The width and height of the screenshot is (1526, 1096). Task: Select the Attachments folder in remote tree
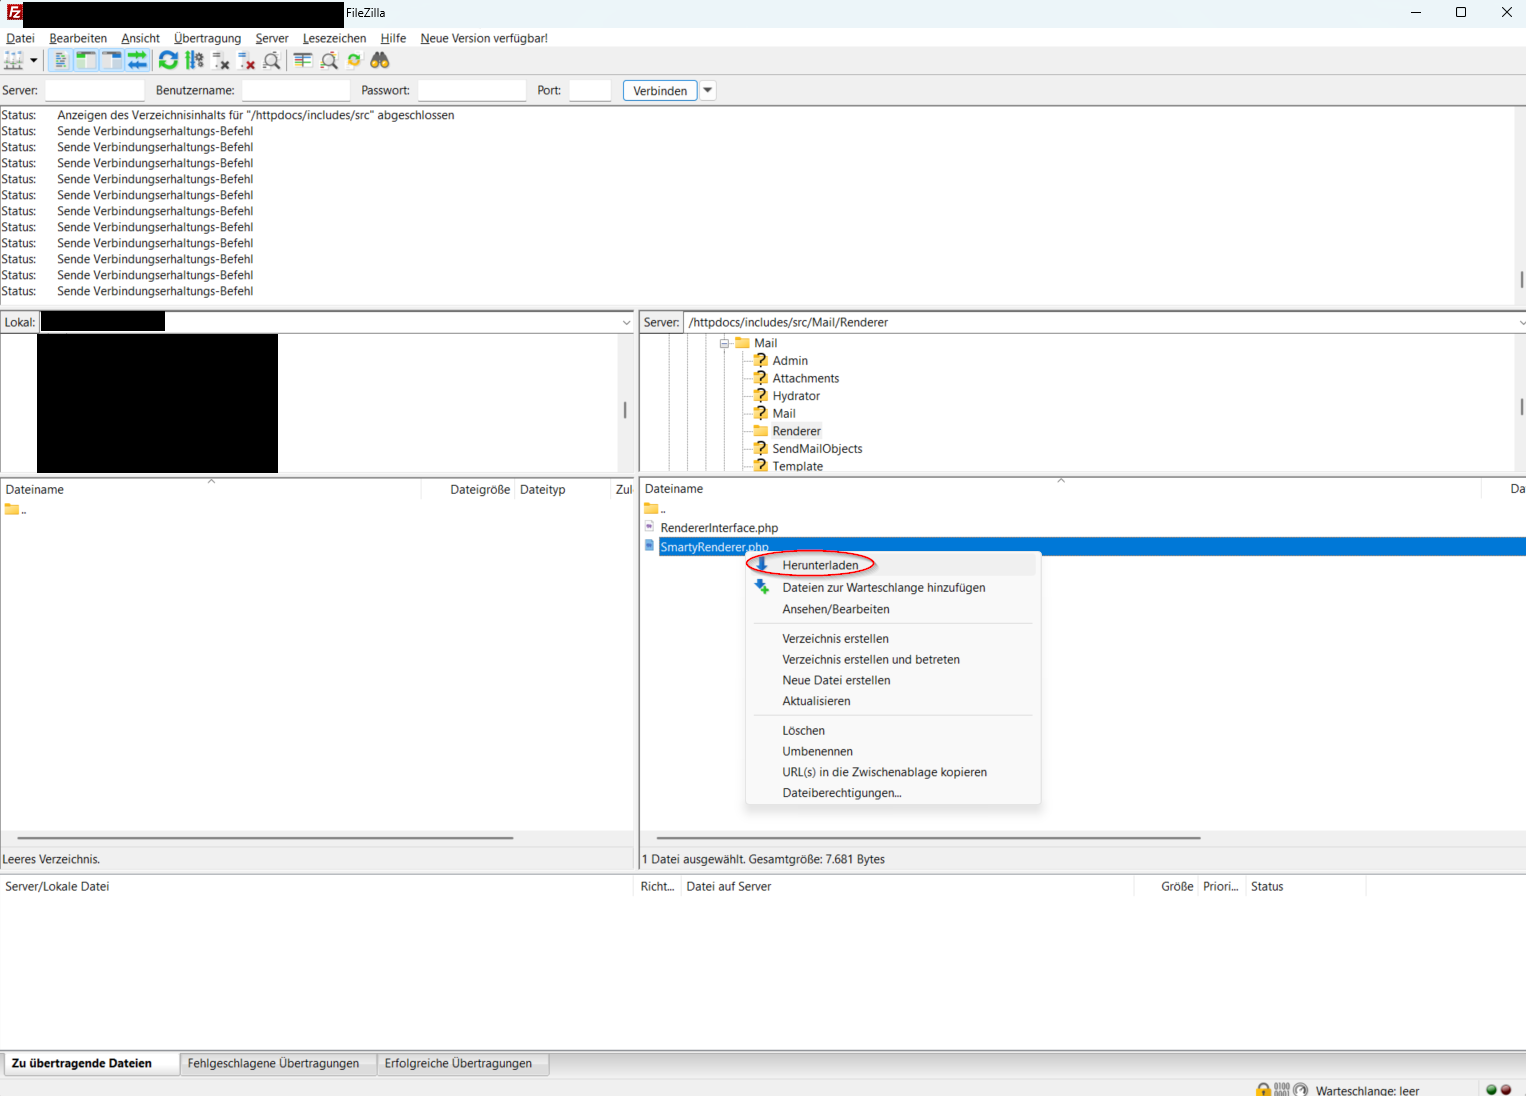pos(806,378)
